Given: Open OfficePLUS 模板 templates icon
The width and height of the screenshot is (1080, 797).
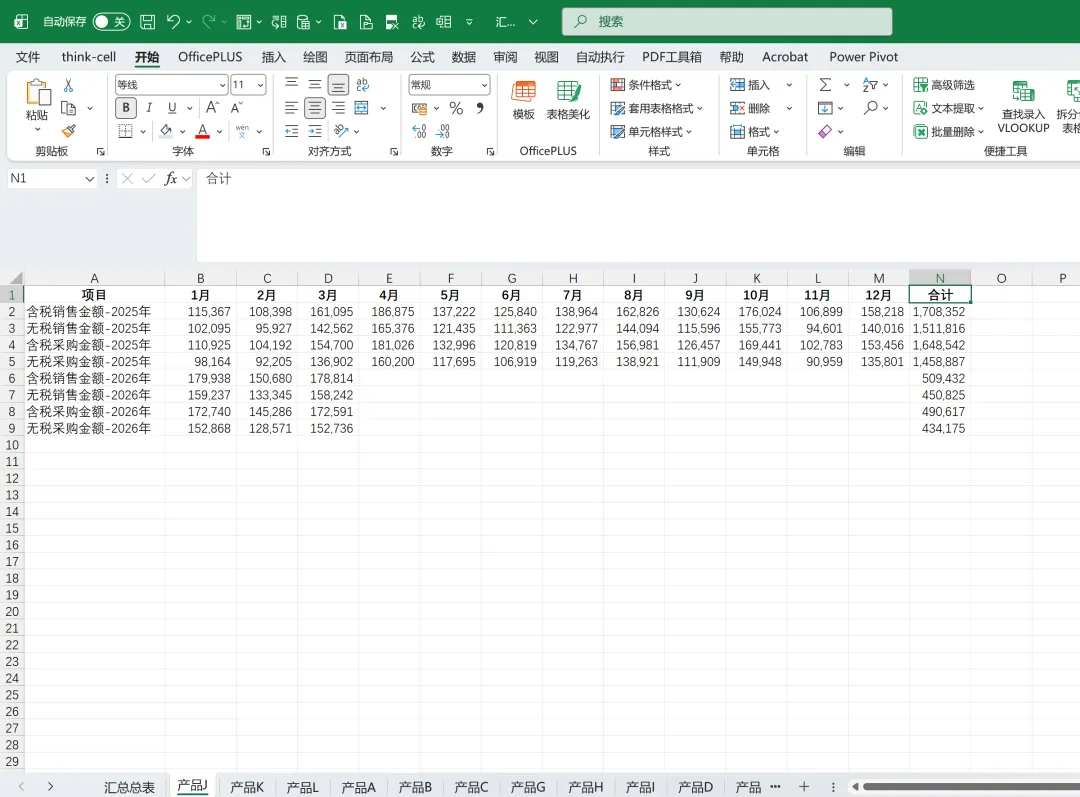Looking at the screenshot, I should 523,101.
